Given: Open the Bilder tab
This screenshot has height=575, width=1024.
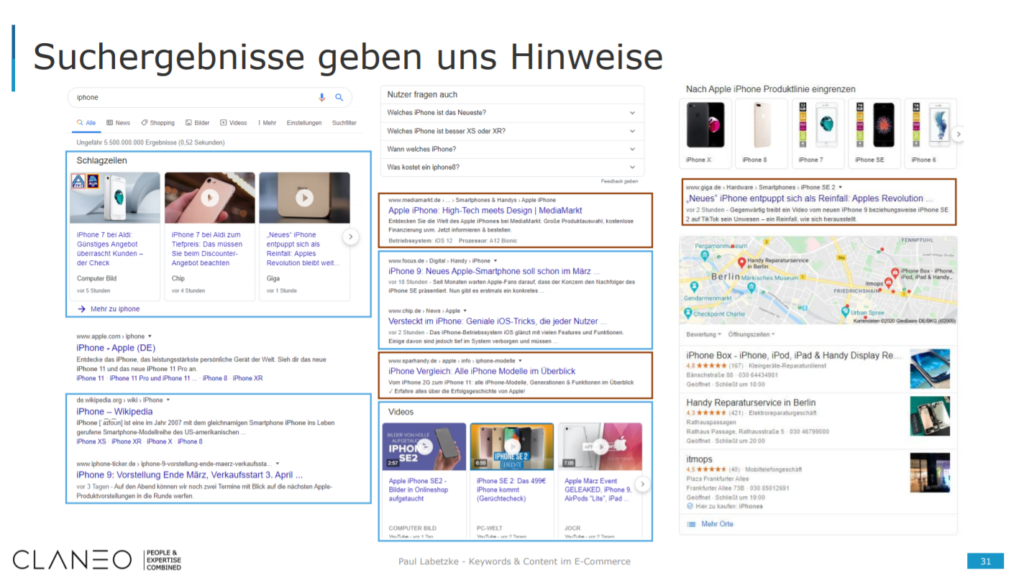Looking at the screenshot, I should 197,123.
